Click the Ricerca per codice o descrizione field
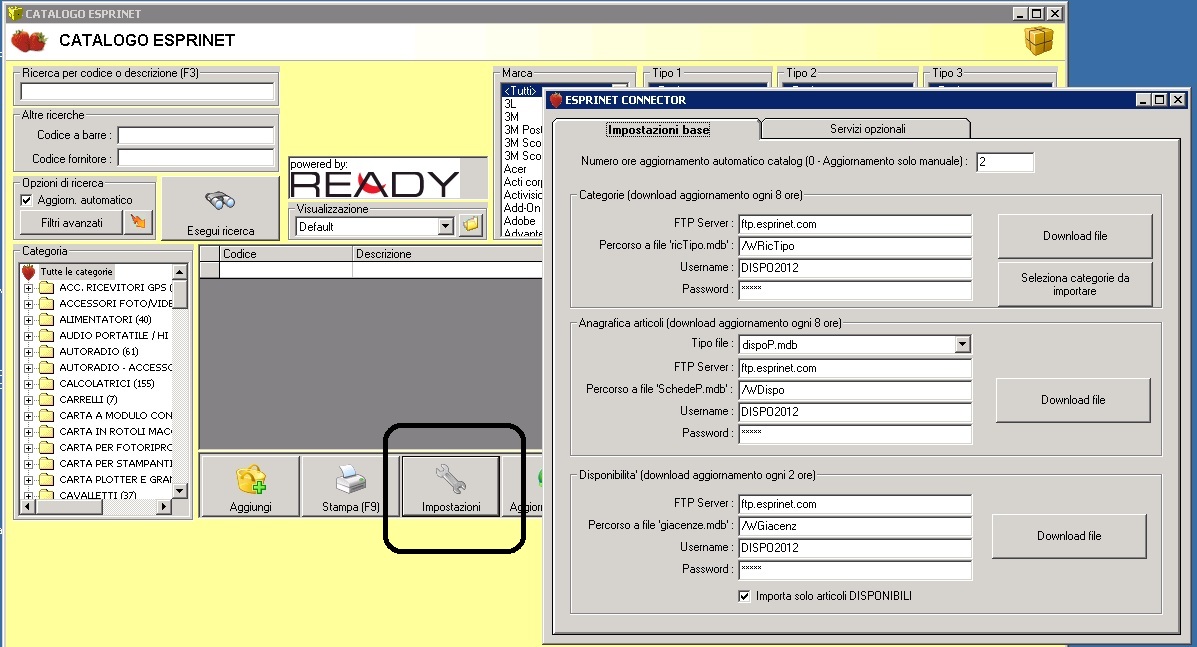Image resolution: width=1197 pixels, height=647 pixels. [147, 92]
